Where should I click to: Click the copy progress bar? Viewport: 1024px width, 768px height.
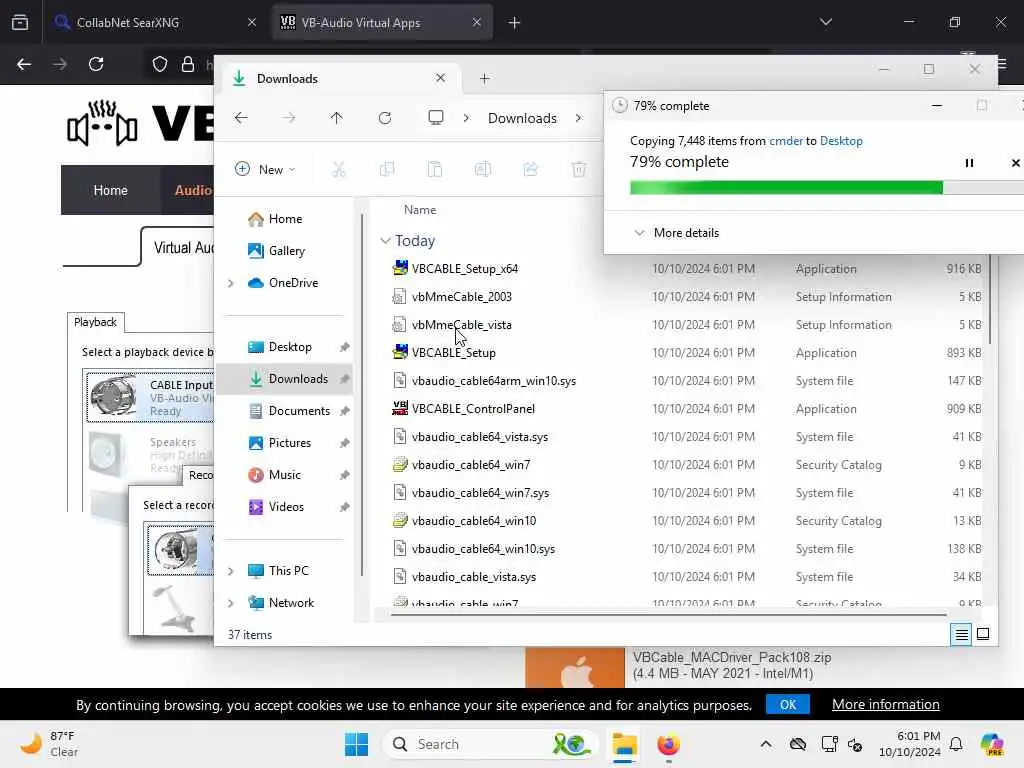pos(827,188)
